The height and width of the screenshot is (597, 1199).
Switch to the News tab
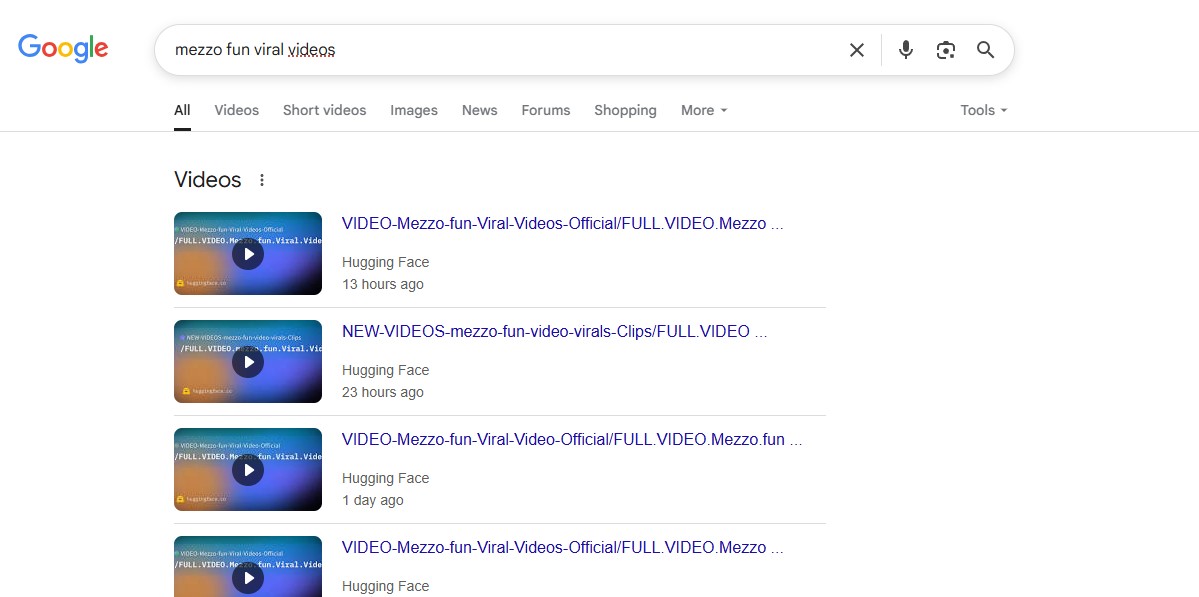point(479,110)
